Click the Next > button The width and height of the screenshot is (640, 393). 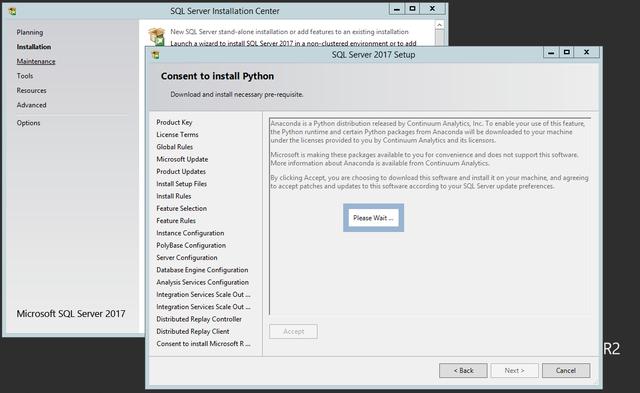point(514,371)
